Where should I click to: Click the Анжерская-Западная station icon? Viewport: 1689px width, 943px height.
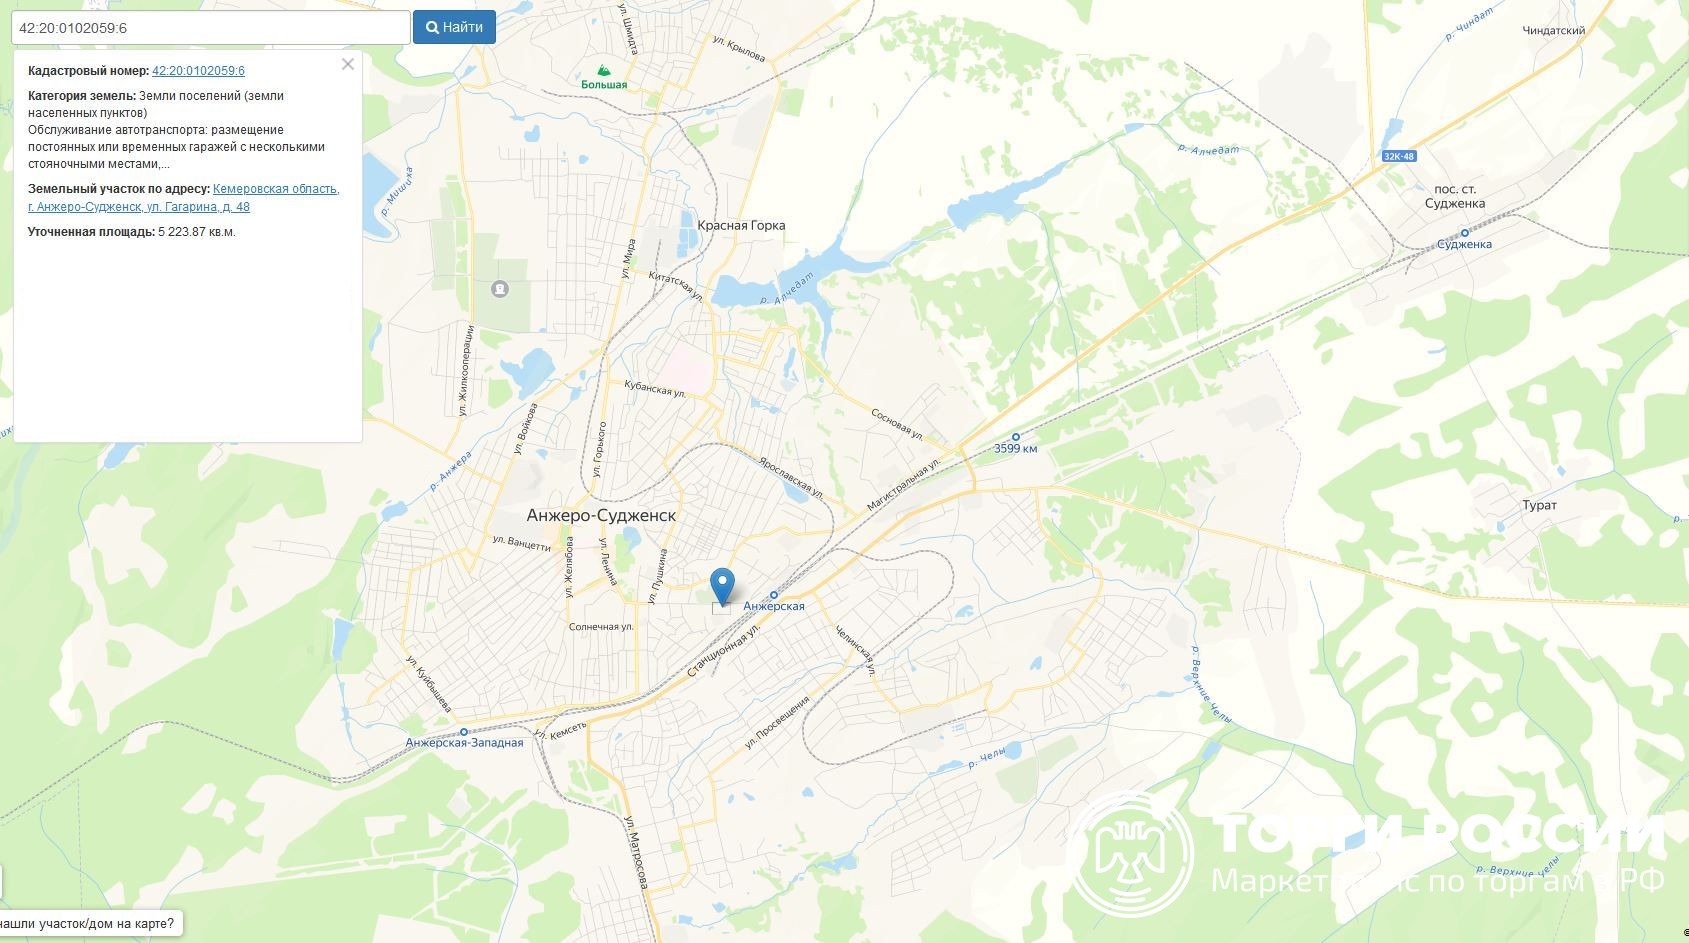point(464,732)
